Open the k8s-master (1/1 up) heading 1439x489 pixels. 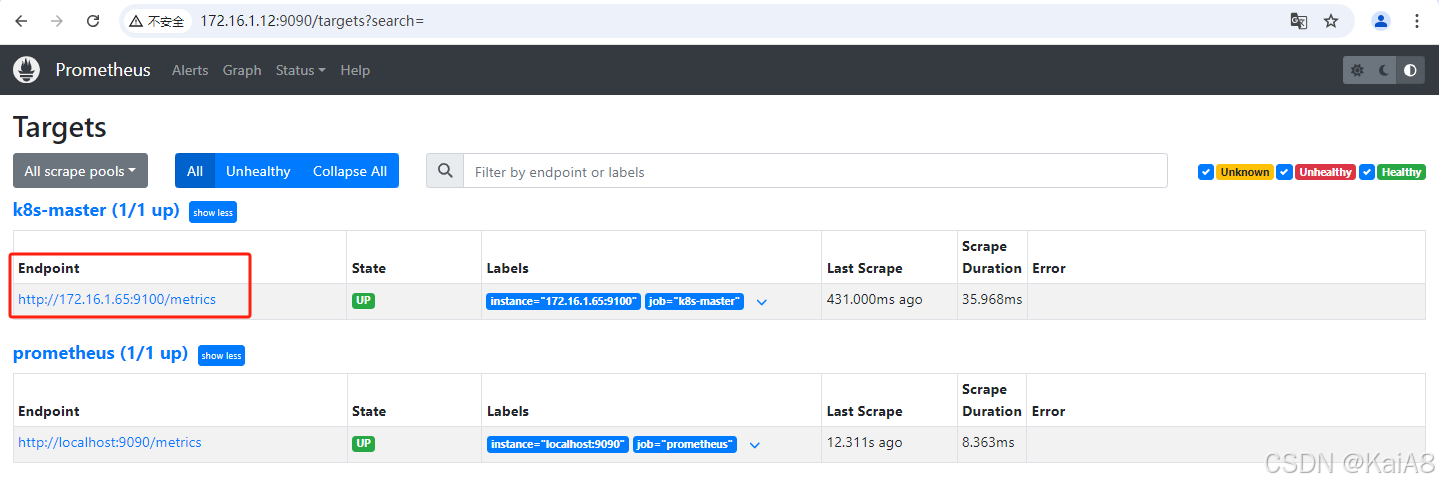tap(96, 210)
